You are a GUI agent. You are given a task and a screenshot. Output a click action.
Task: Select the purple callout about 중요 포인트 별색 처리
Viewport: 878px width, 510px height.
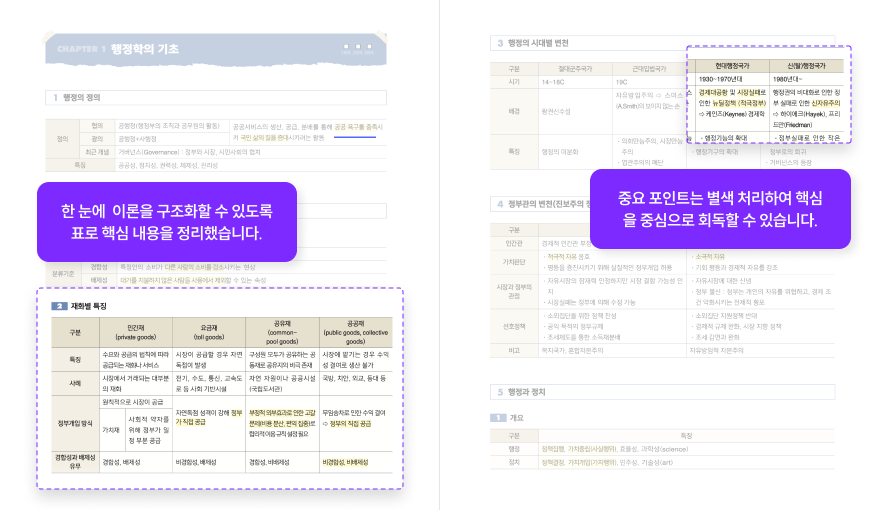coord(719,209)
